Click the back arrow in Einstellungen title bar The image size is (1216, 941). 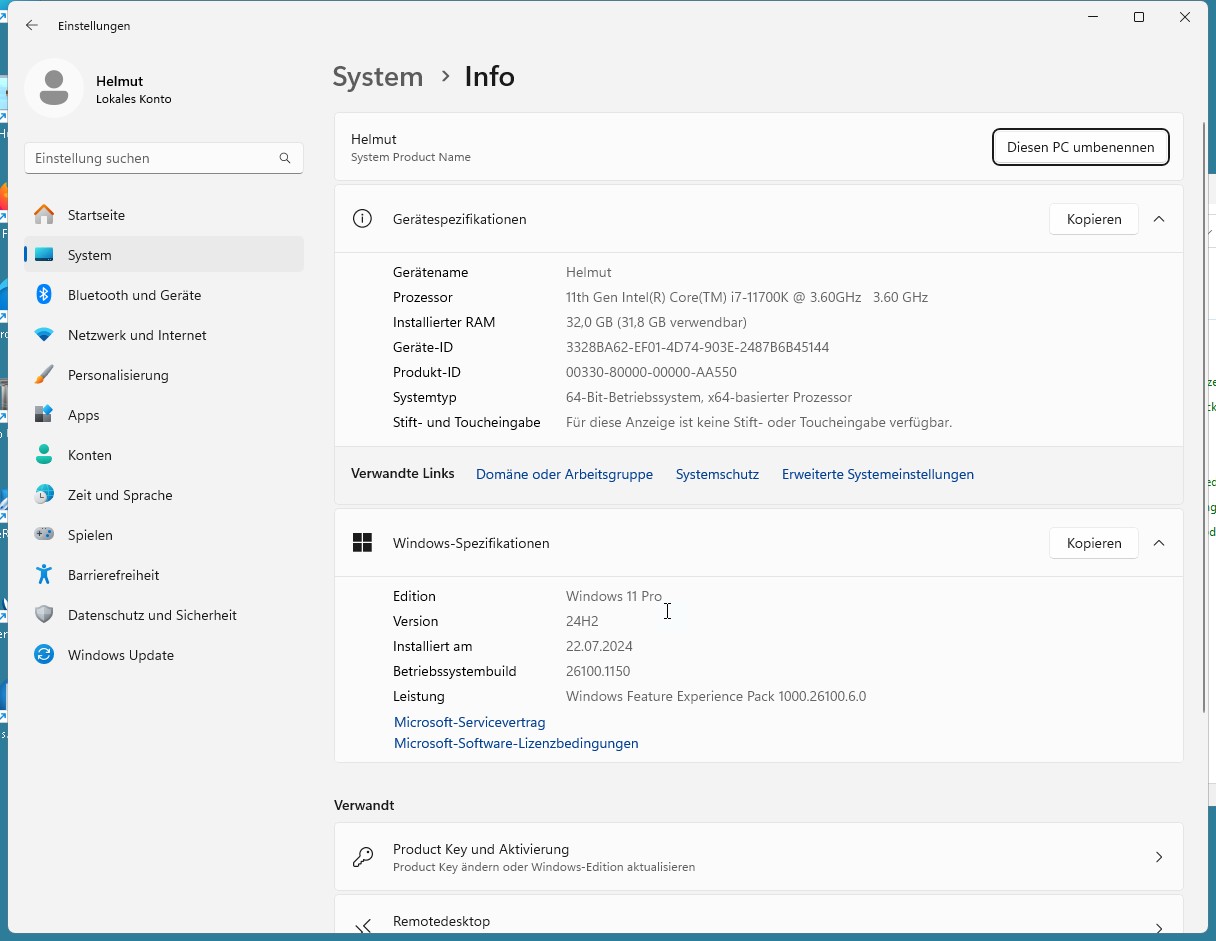tap(32, 25)
